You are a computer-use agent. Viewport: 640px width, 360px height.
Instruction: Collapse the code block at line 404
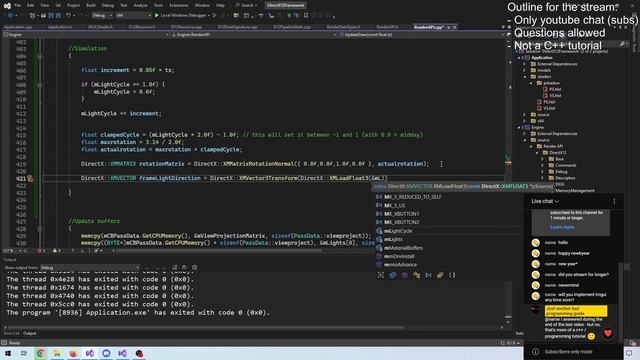(x=40, y=56)
